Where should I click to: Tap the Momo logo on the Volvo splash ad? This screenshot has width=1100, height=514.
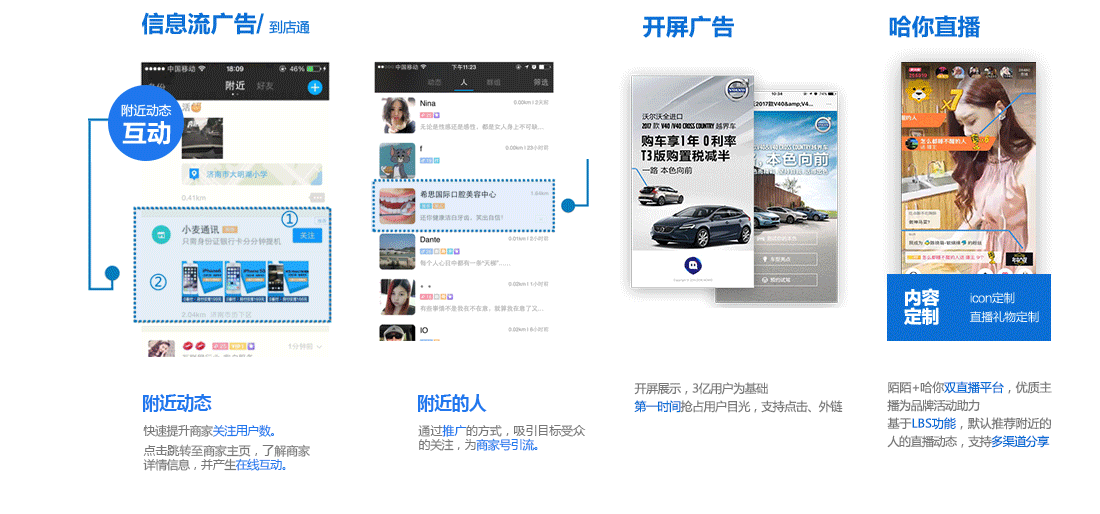tap(692, 266)
